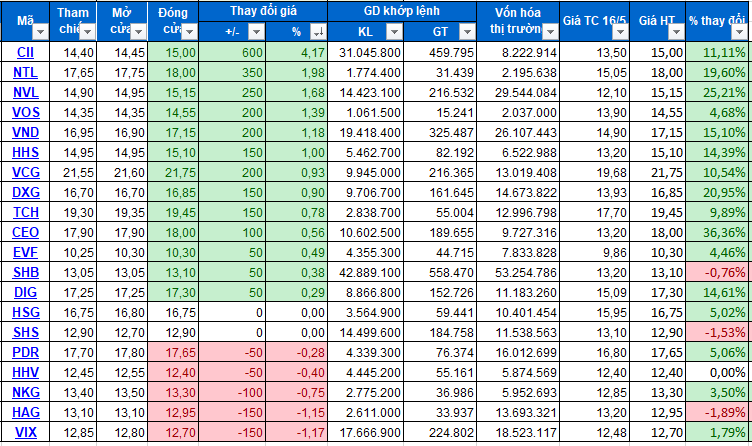Open the Giá TC 16/5 filter dropdown

click(620, 32)
